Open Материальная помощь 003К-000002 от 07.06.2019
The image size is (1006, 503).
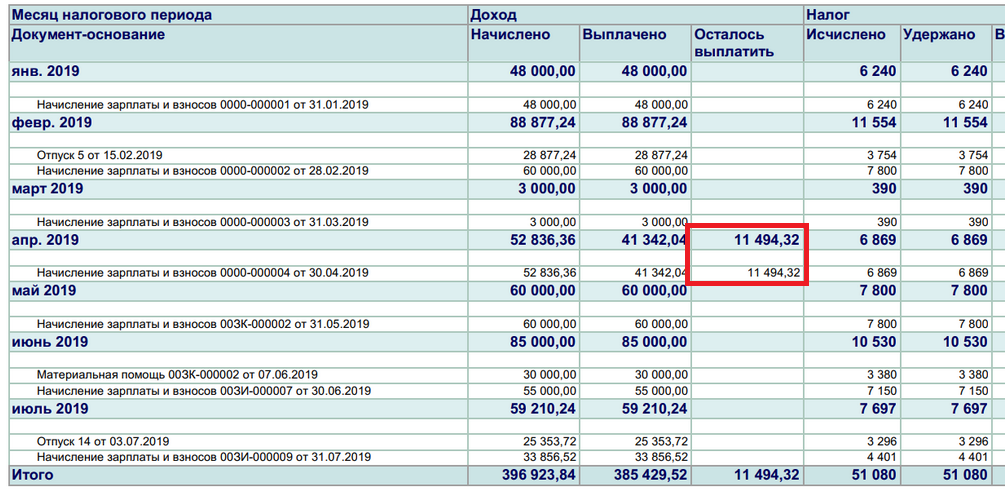177,374
